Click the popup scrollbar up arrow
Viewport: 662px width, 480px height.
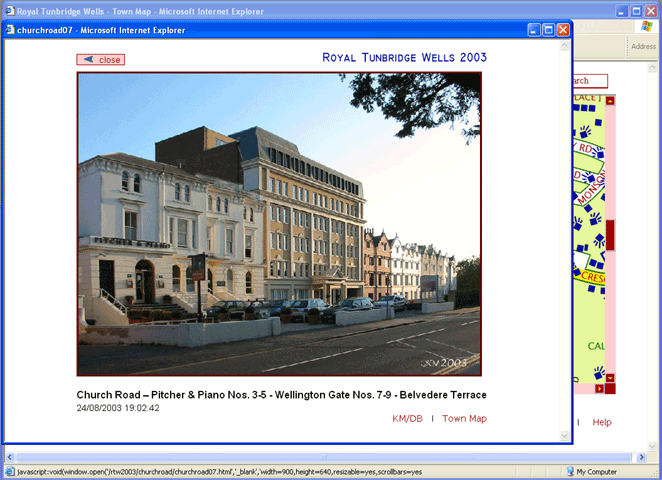[565, 45]
